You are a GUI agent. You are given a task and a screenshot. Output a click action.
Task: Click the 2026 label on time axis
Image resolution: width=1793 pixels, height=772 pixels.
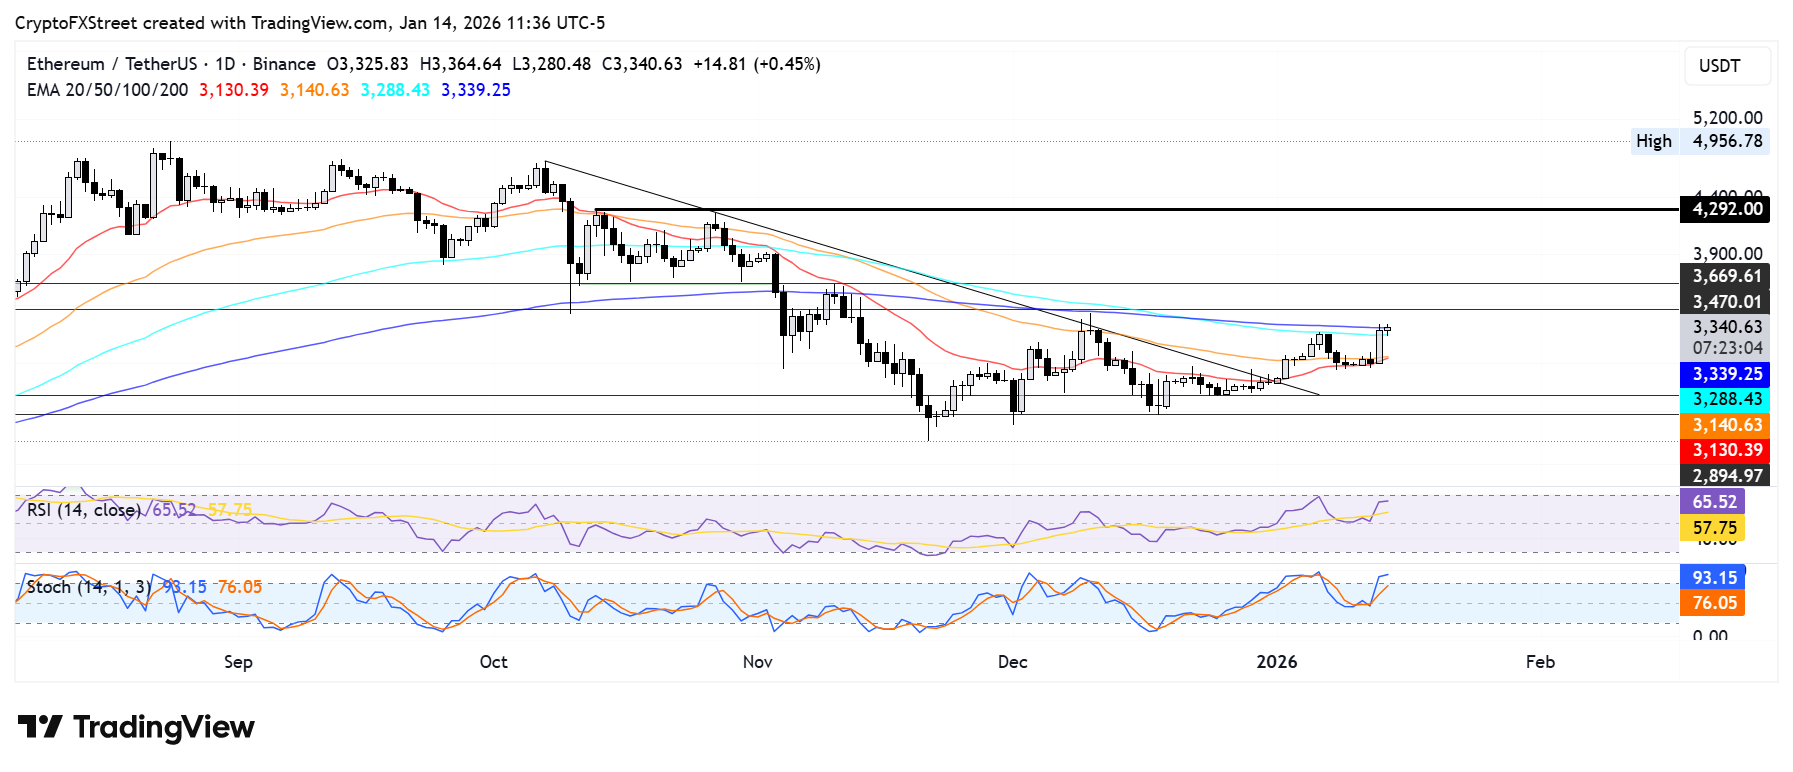(1276, 662)
